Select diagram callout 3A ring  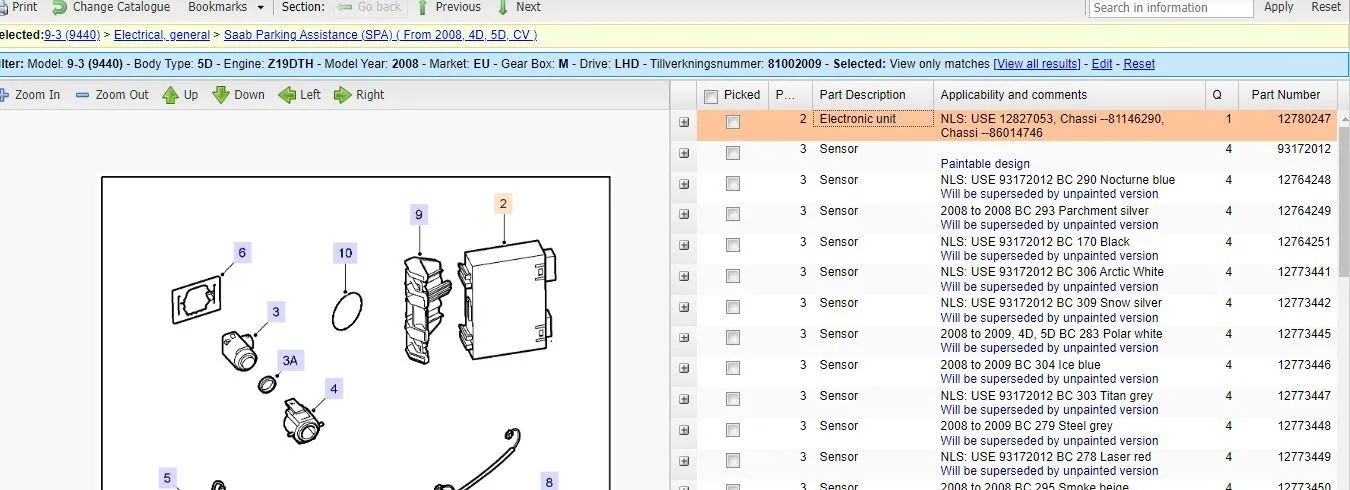(x=289, y=359)
